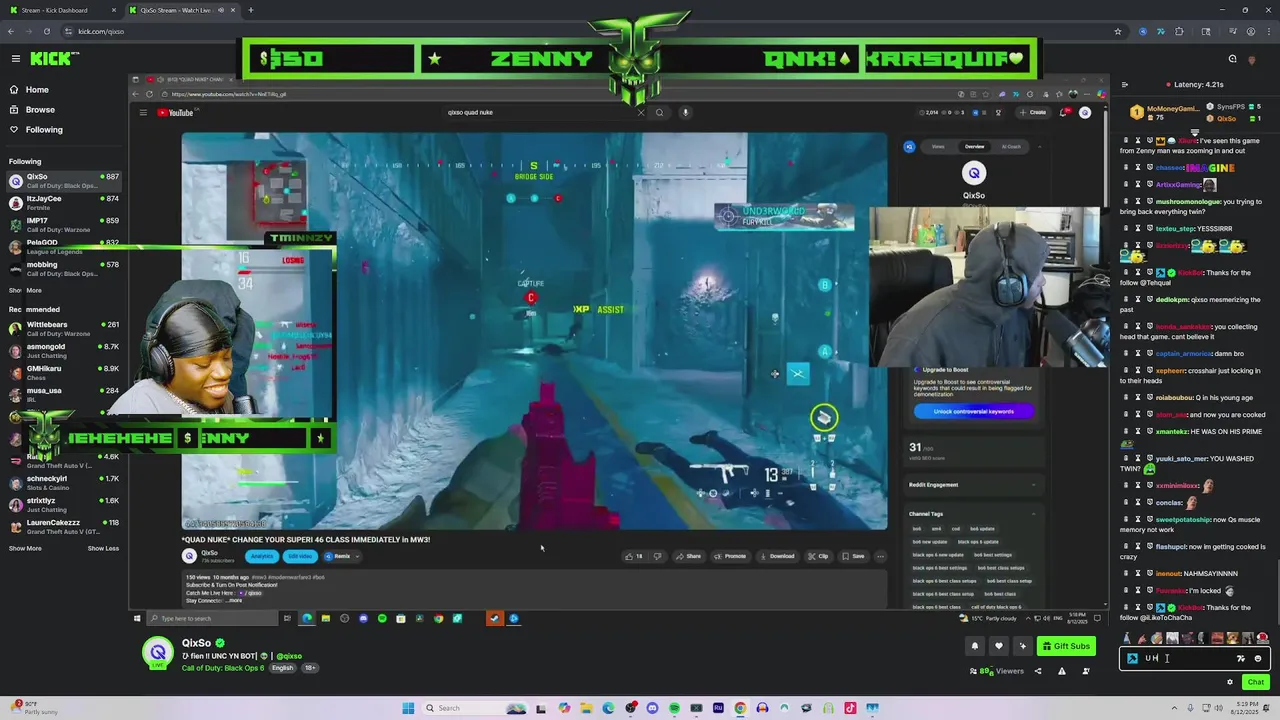Click YouTube Share button in stream

(688, 556)
